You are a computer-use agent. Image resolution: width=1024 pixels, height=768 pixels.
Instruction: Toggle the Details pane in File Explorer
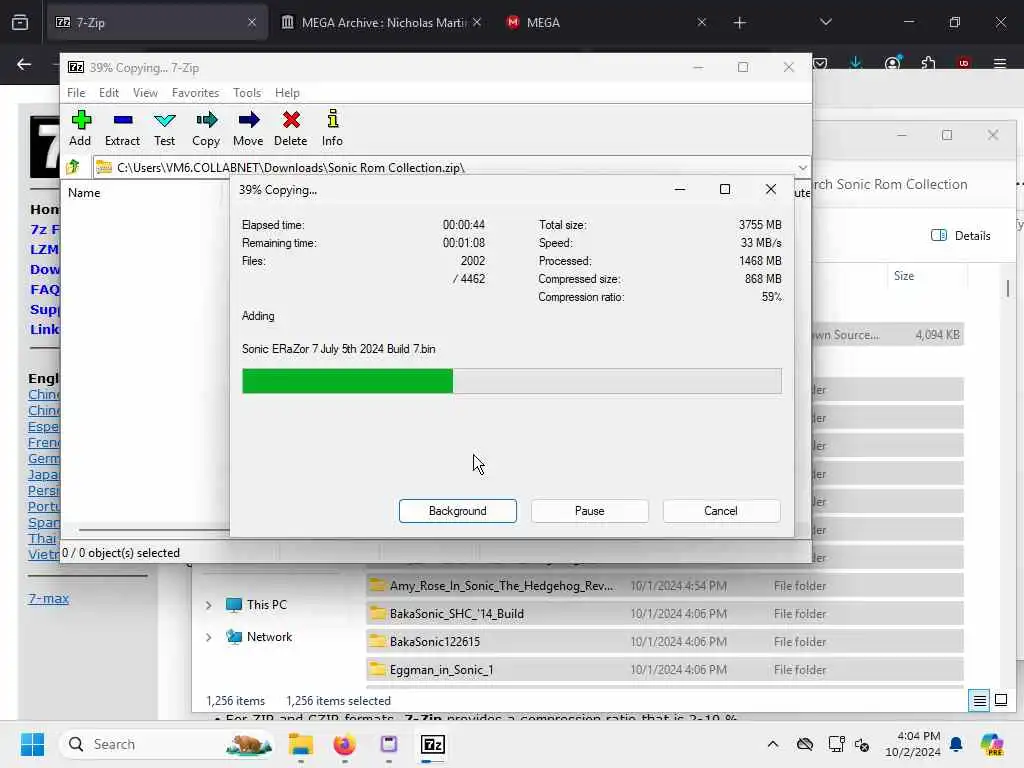point(961,236)
